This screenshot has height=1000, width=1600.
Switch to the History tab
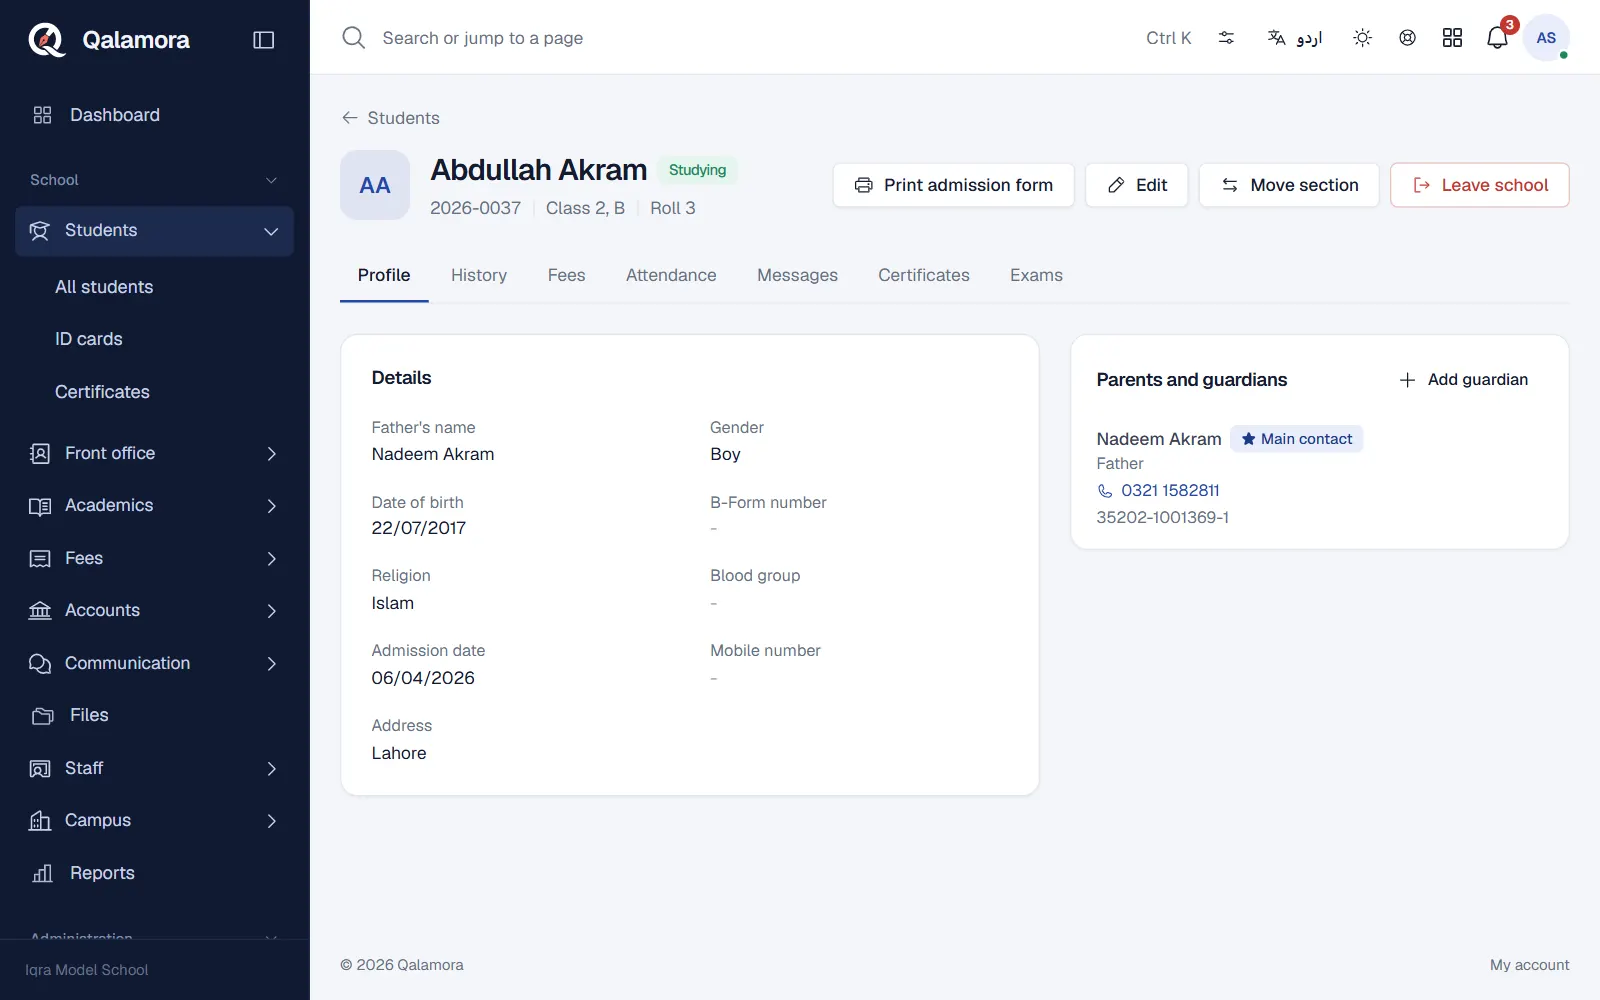click(x=479, y=275)
